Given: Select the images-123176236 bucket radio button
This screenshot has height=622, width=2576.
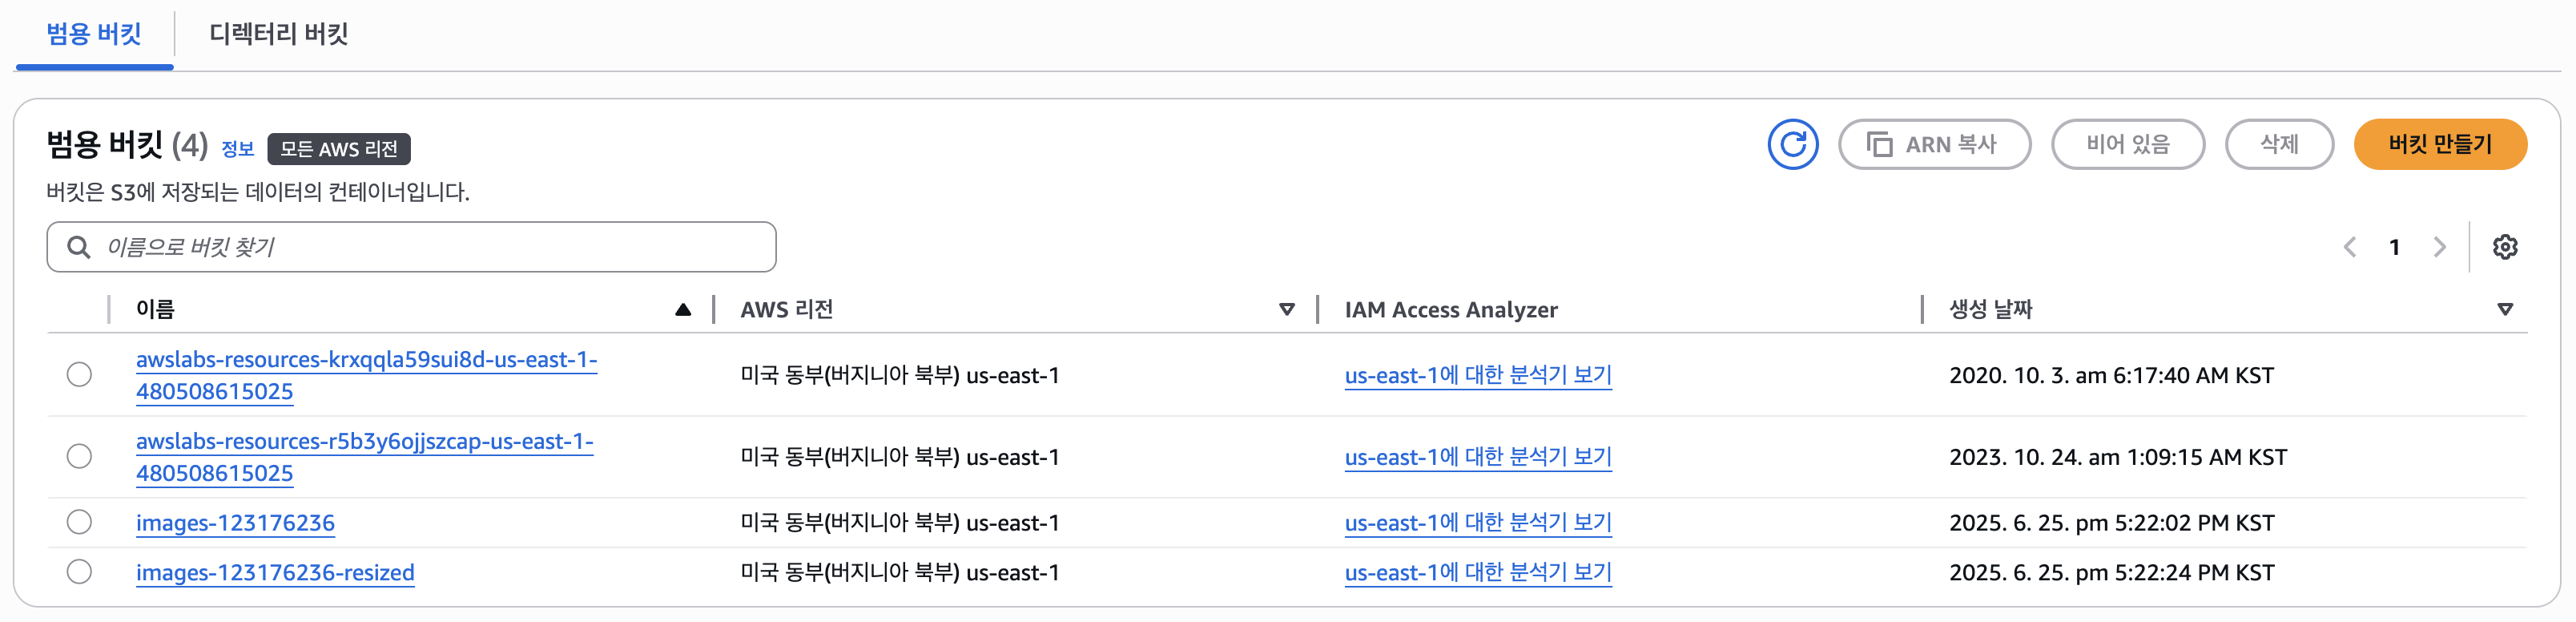Looking at the screenshot, I should tap(79, 523).
